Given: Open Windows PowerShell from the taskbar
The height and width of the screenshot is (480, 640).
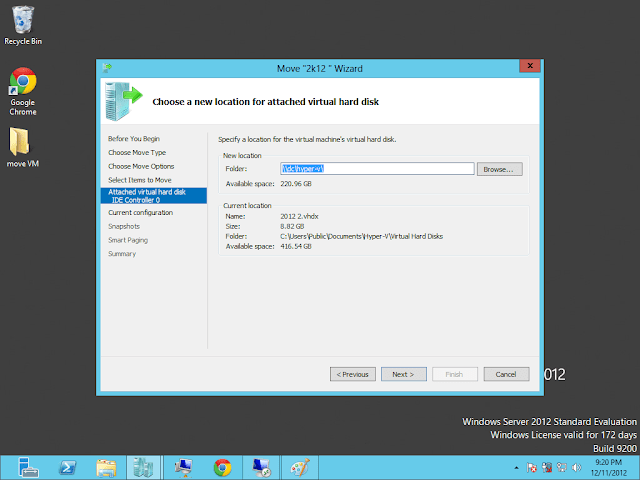Looking at the screenshot, I should pos(66,467).
